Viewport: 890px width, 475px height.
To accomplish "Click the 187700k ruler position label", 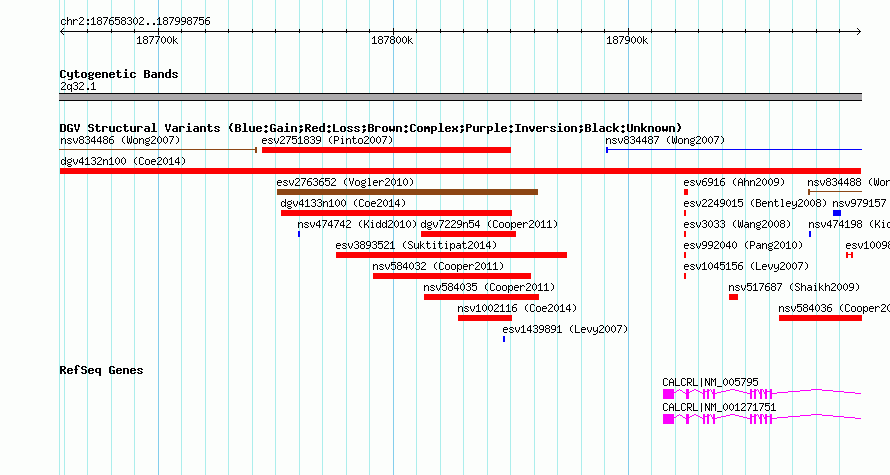I will pos(157,41).
